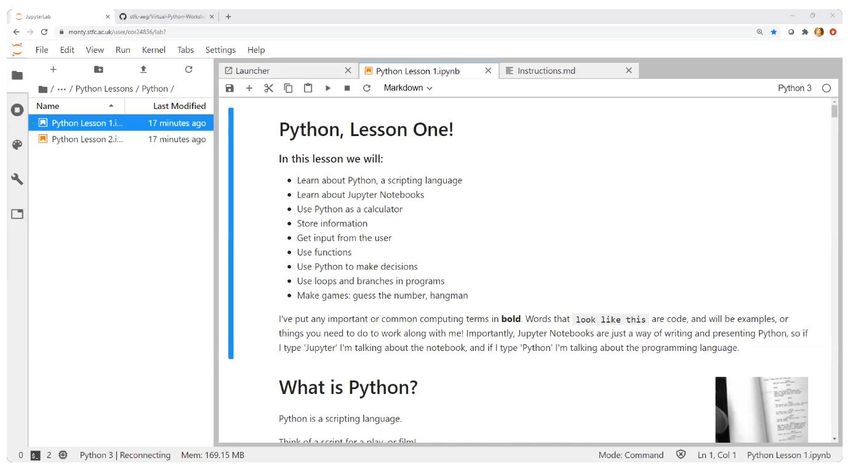
Task: Open the Kernel menu
Action: point(153,50)
